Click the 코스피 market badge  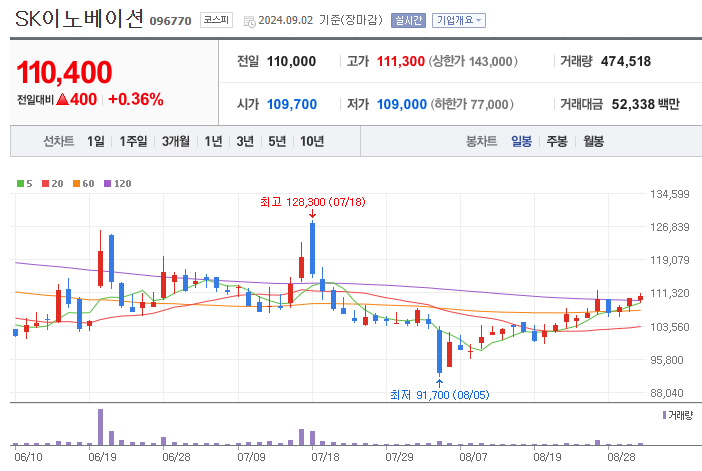(216, 20)
